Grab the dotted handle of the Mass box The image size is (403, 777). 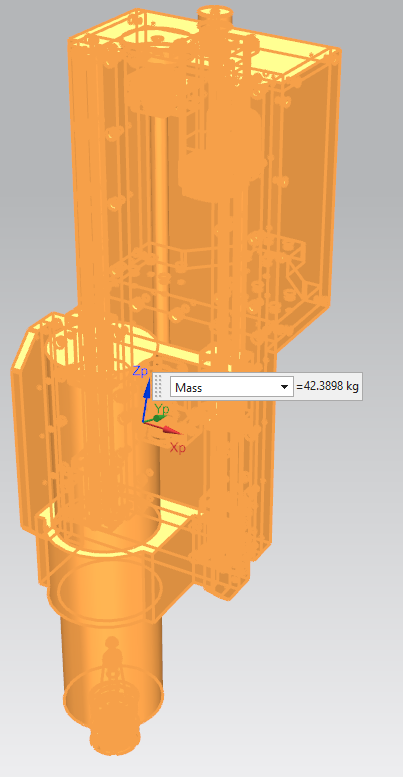(x=159, y=387)
